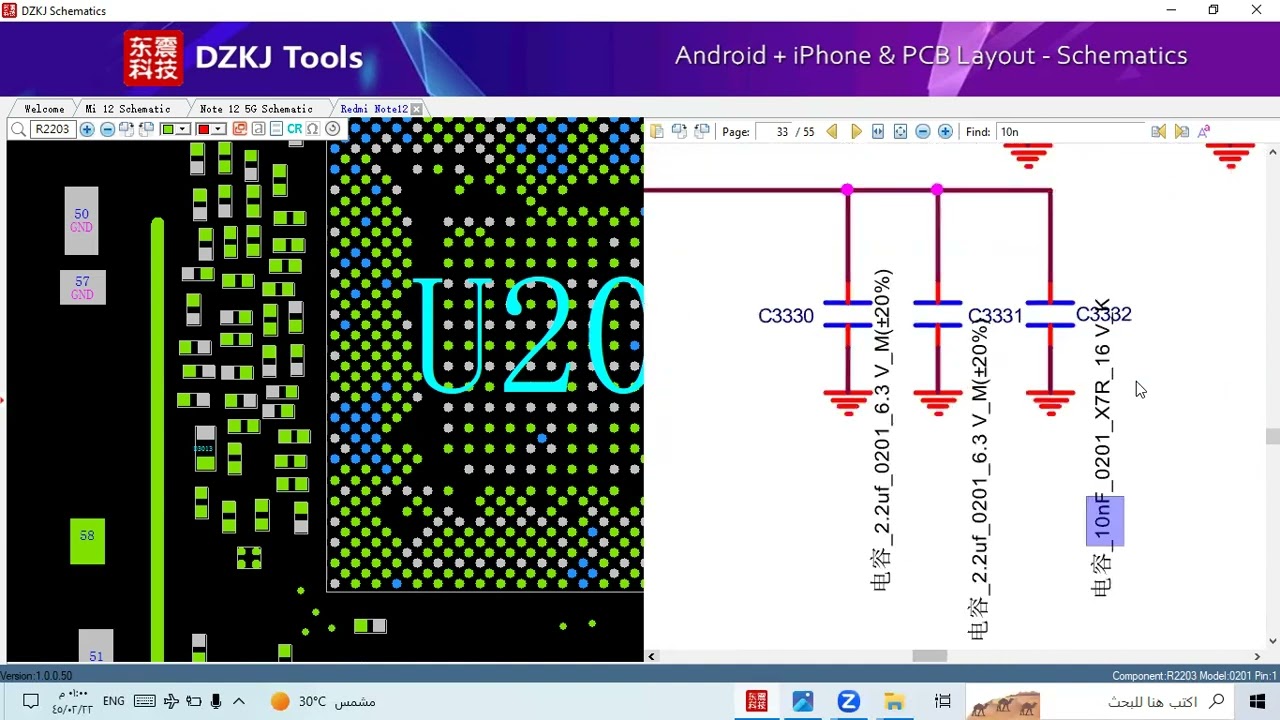Click the Task View taskbar icon
The image size is (1280, 720).
(942, 701)
